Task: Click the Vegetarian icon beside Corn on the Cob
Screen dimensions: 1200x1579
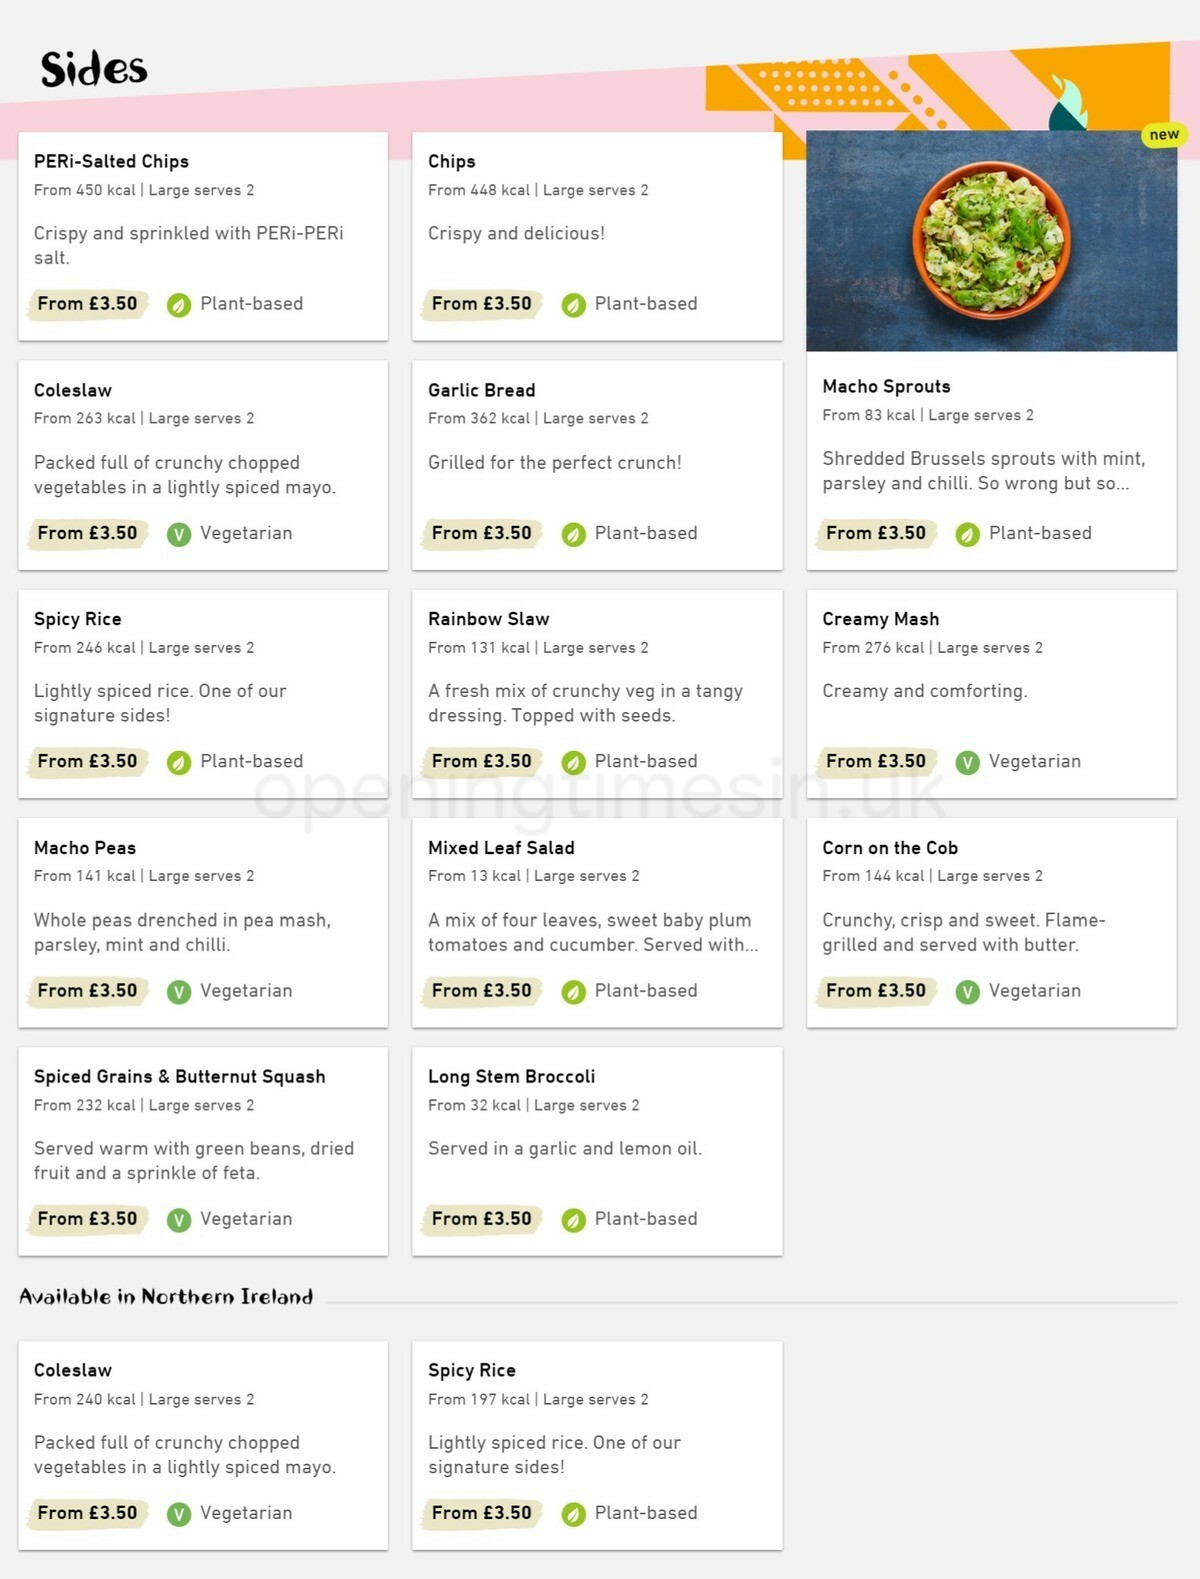Action: (x=967, y=991)
